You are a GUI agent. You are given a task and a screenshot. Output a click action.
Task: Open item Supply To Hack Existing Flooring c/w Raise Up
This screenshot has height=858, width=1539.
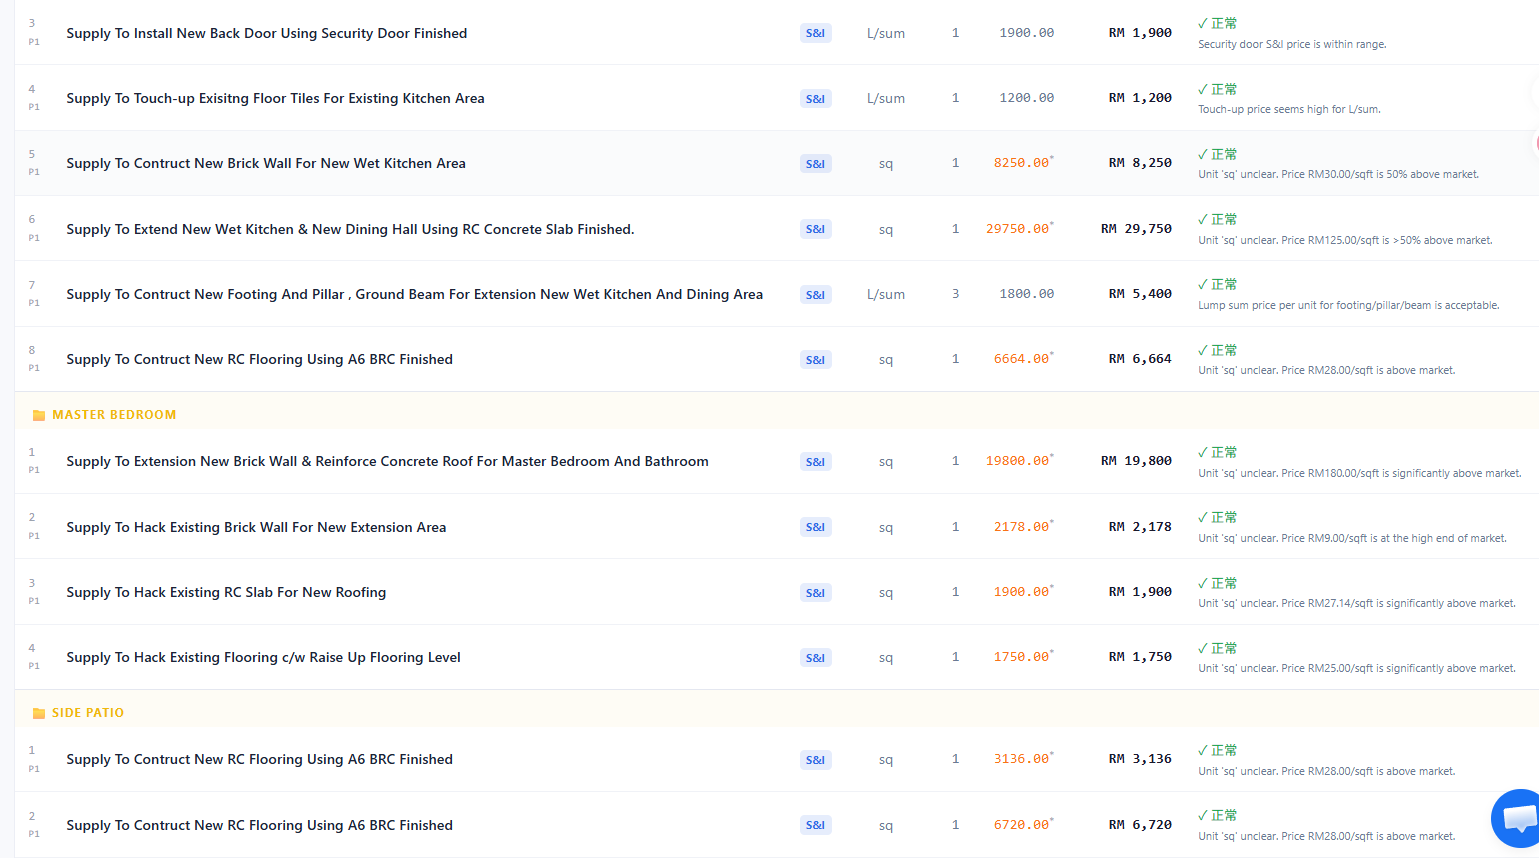263,657
